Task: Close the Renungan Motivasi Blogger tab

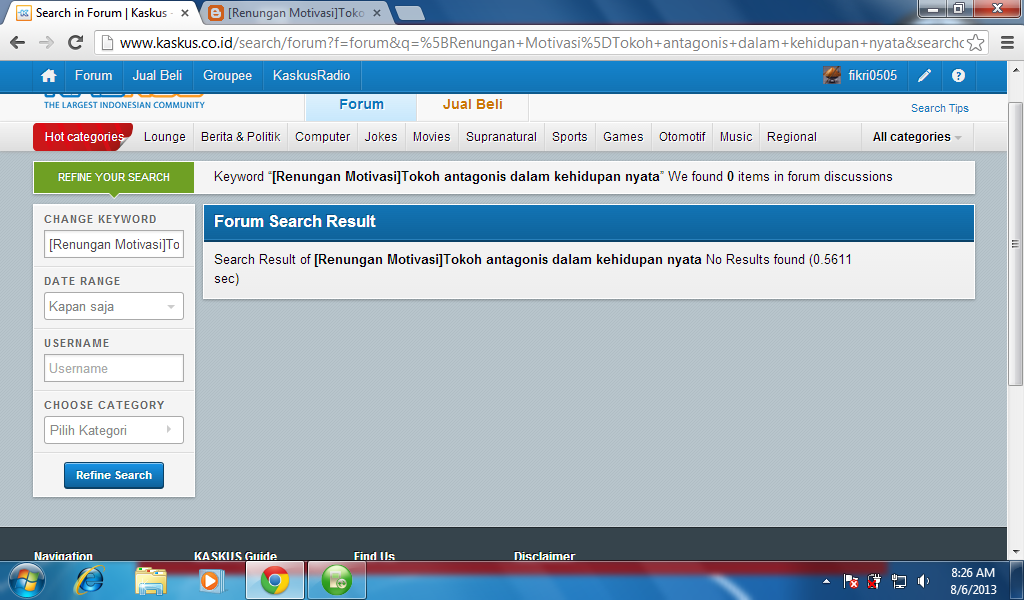Action: [377, 13]
